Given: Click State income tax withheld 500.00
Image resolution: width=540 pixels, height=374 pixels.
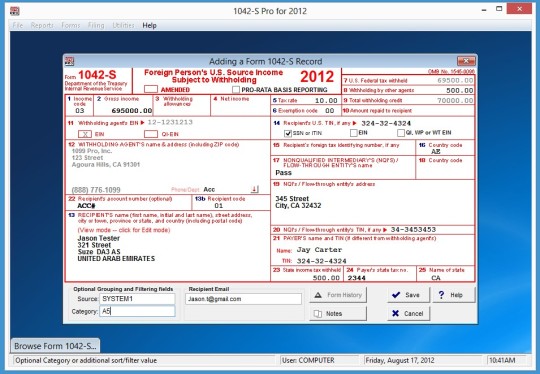Looking at the screenshot, I should click(x=326, y=278).
